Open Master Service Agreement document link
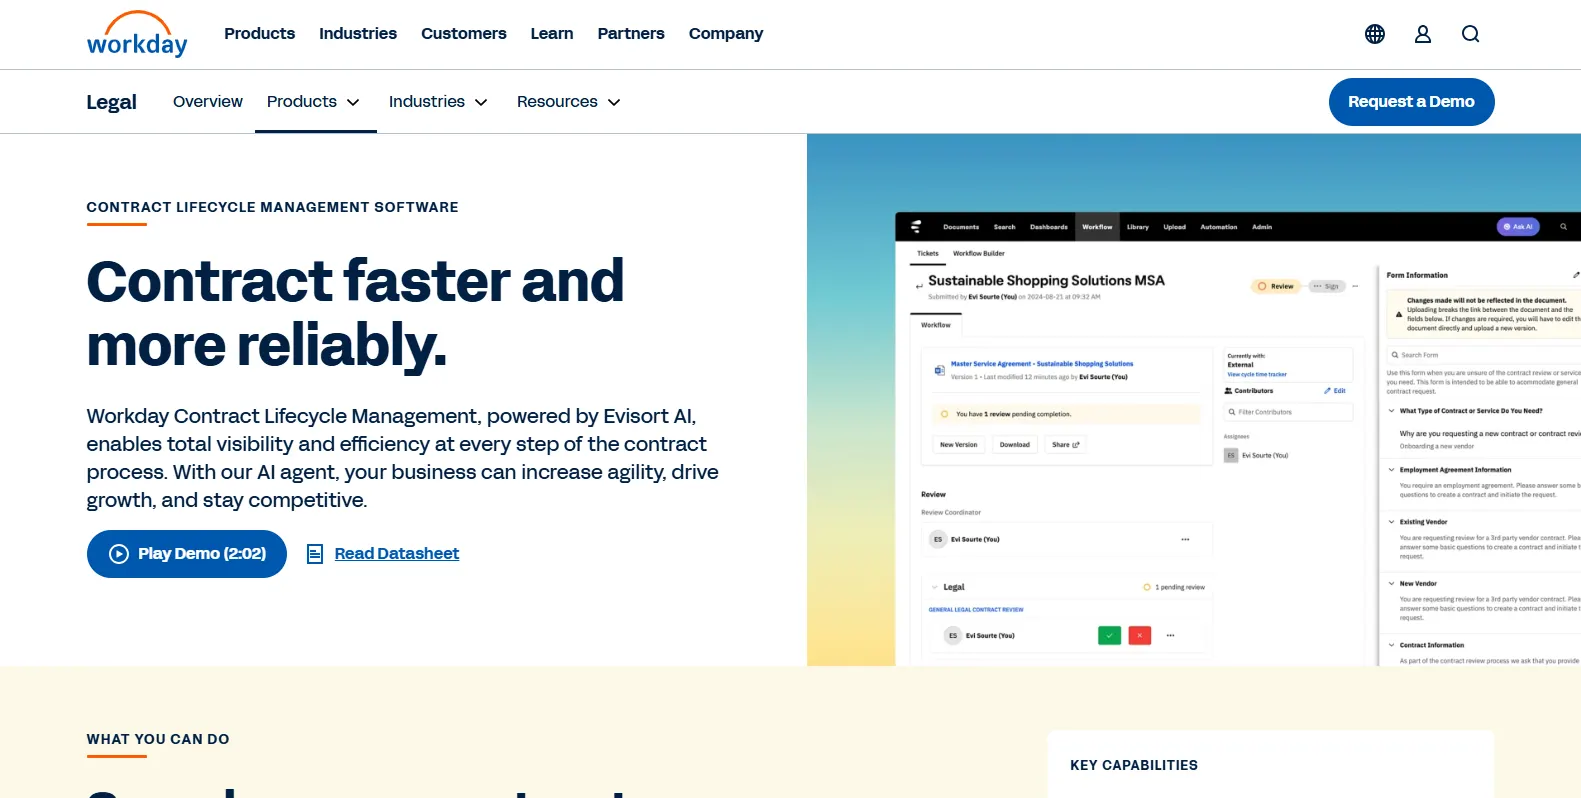The image size is (1581, 798). [1042, 364]
